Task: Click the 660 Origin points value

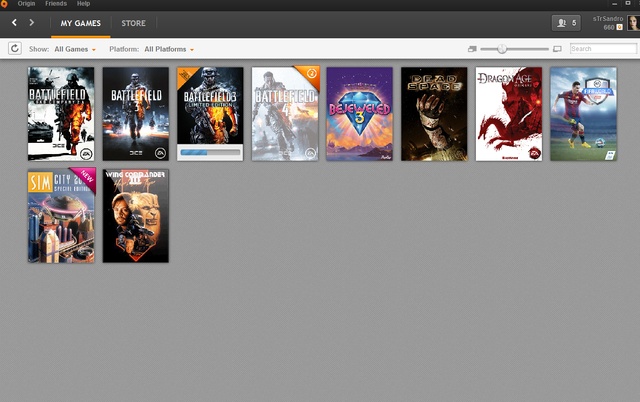Action: tap(609, 27)
